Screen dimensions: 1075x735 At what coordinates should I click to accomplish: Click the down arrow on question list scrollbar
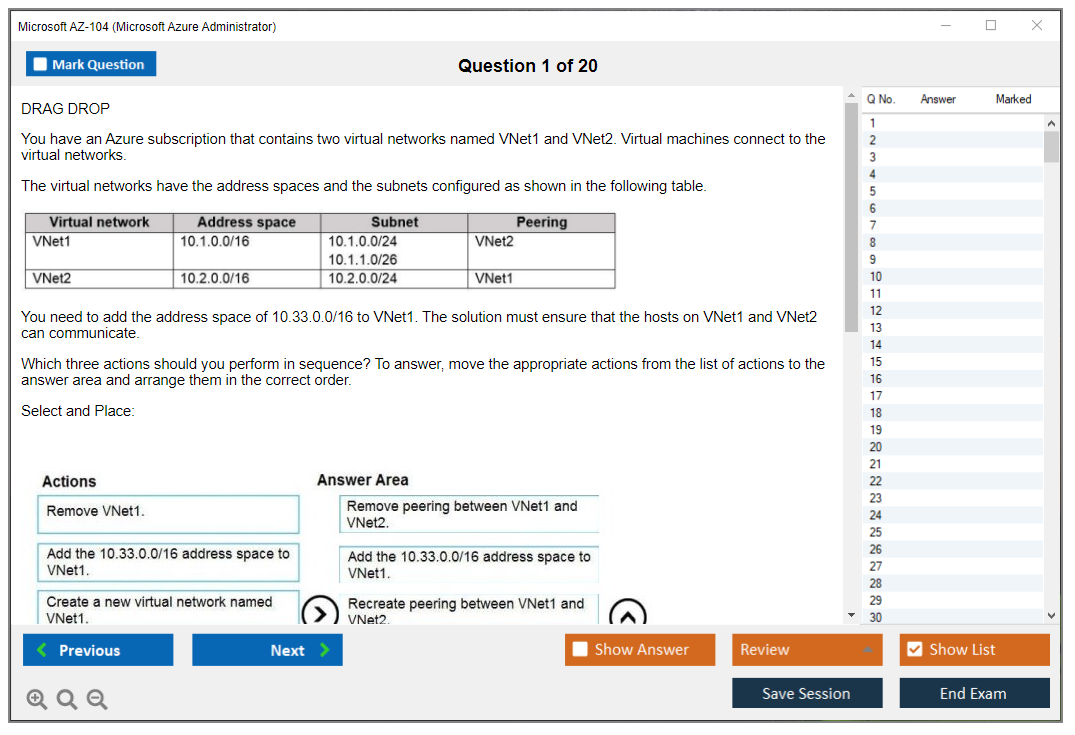[x=1051, y=615]
